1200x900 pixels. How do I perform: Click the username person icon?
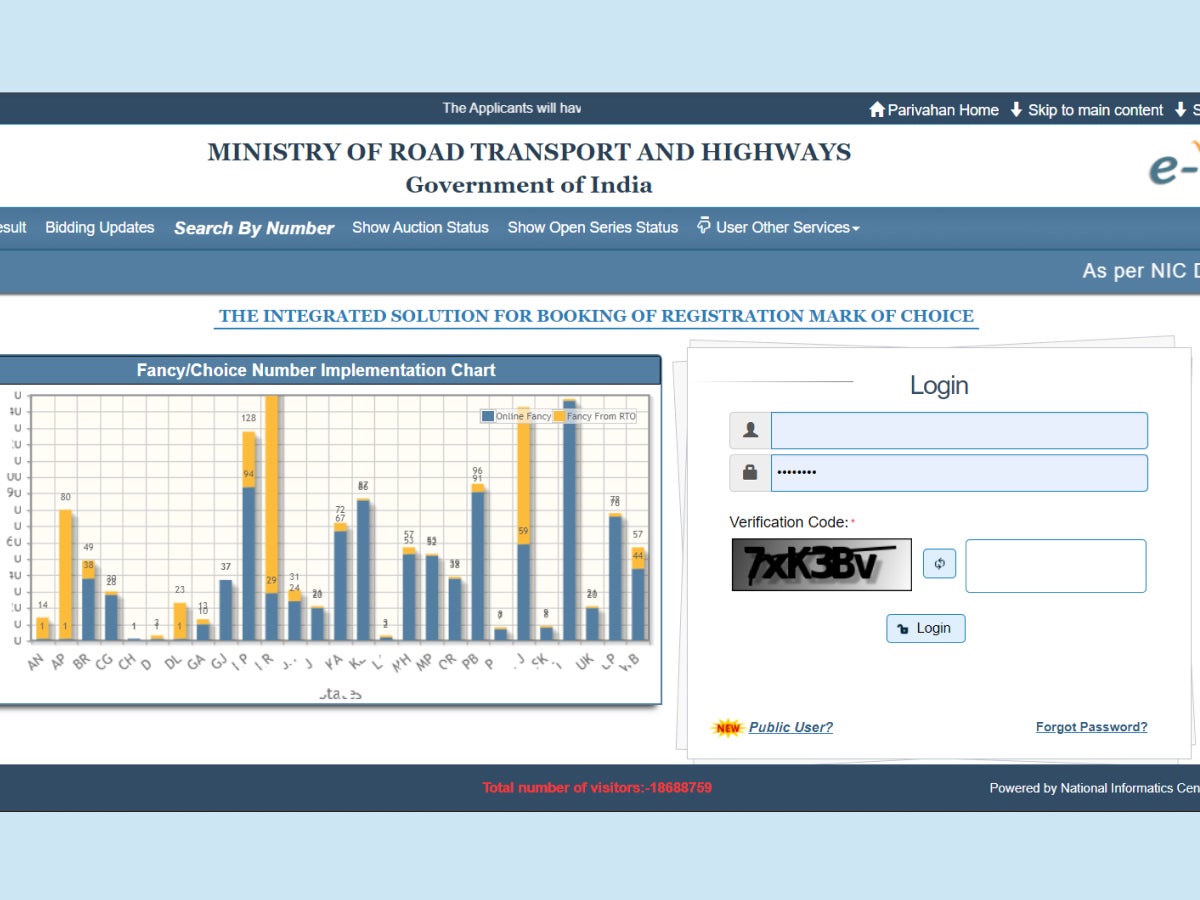click(750, 430)
